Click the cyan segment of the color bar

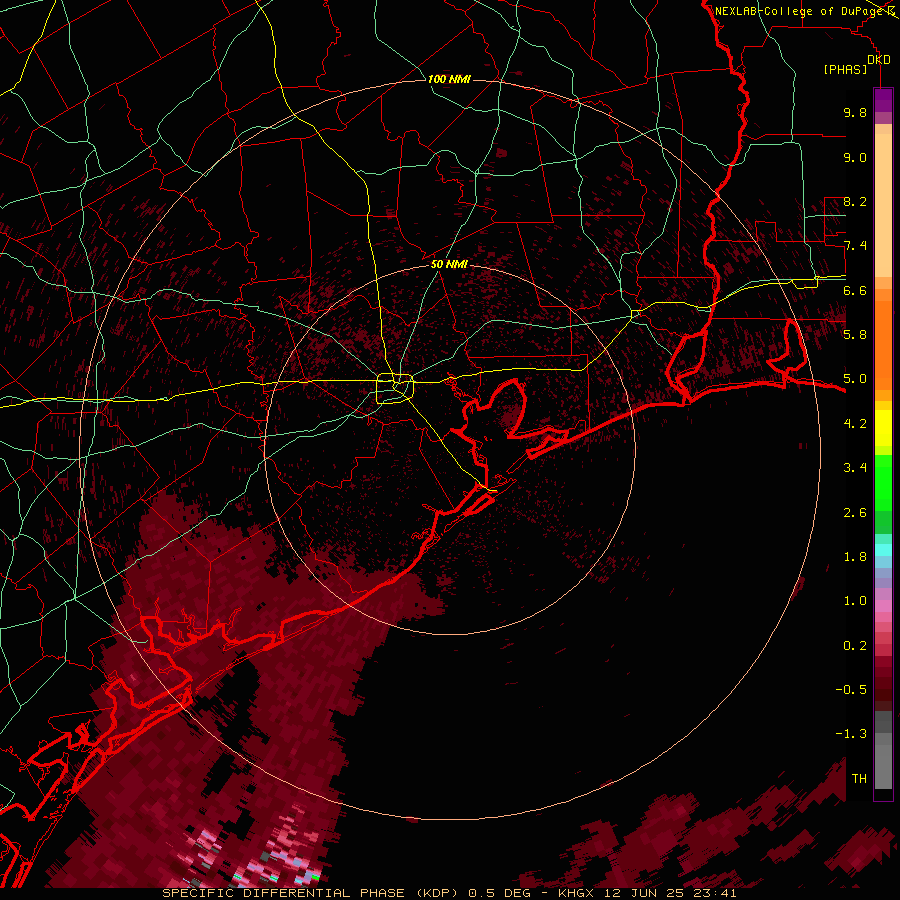click(x=883, y=549)
